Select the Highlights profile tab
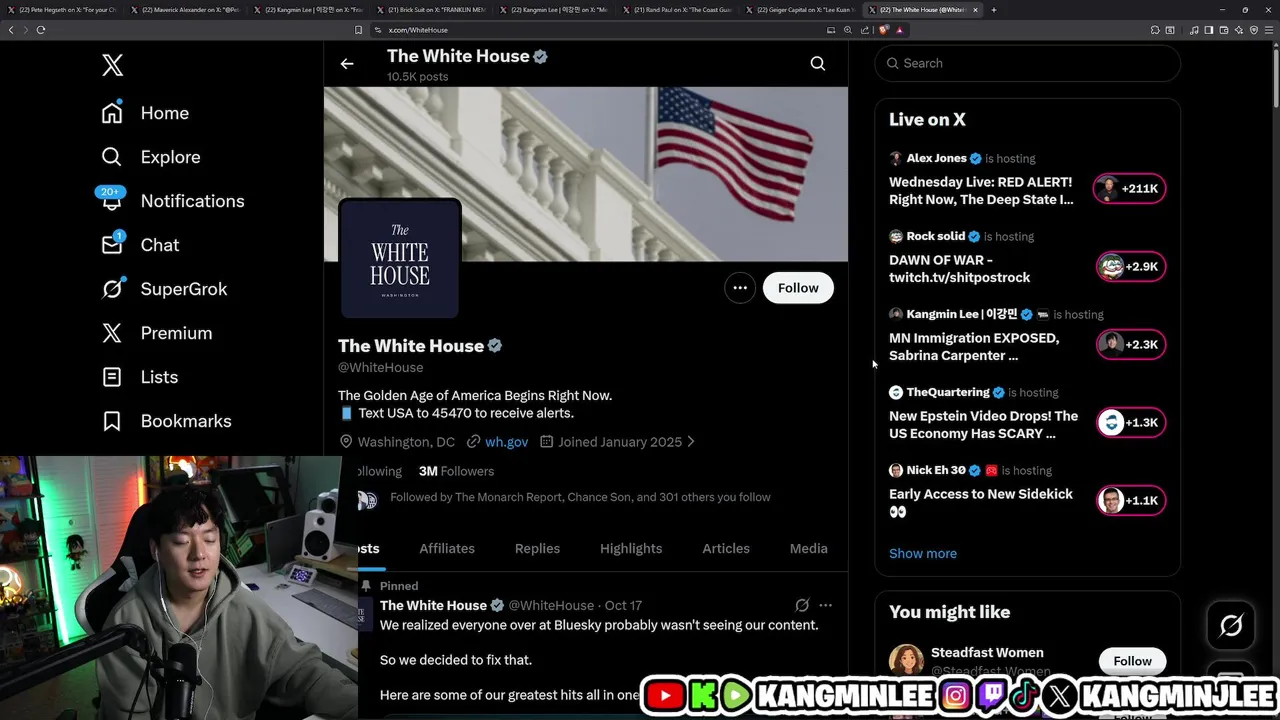Screen dimensions: 1280x720 click(x=631, y=549)
